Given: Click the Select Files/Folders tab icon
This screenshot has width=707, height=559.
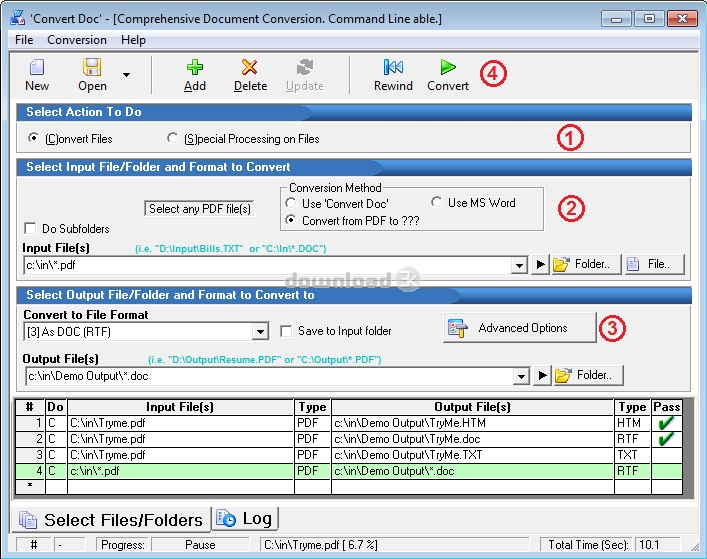Looking at the screenshot, I should tap(28, 520).
